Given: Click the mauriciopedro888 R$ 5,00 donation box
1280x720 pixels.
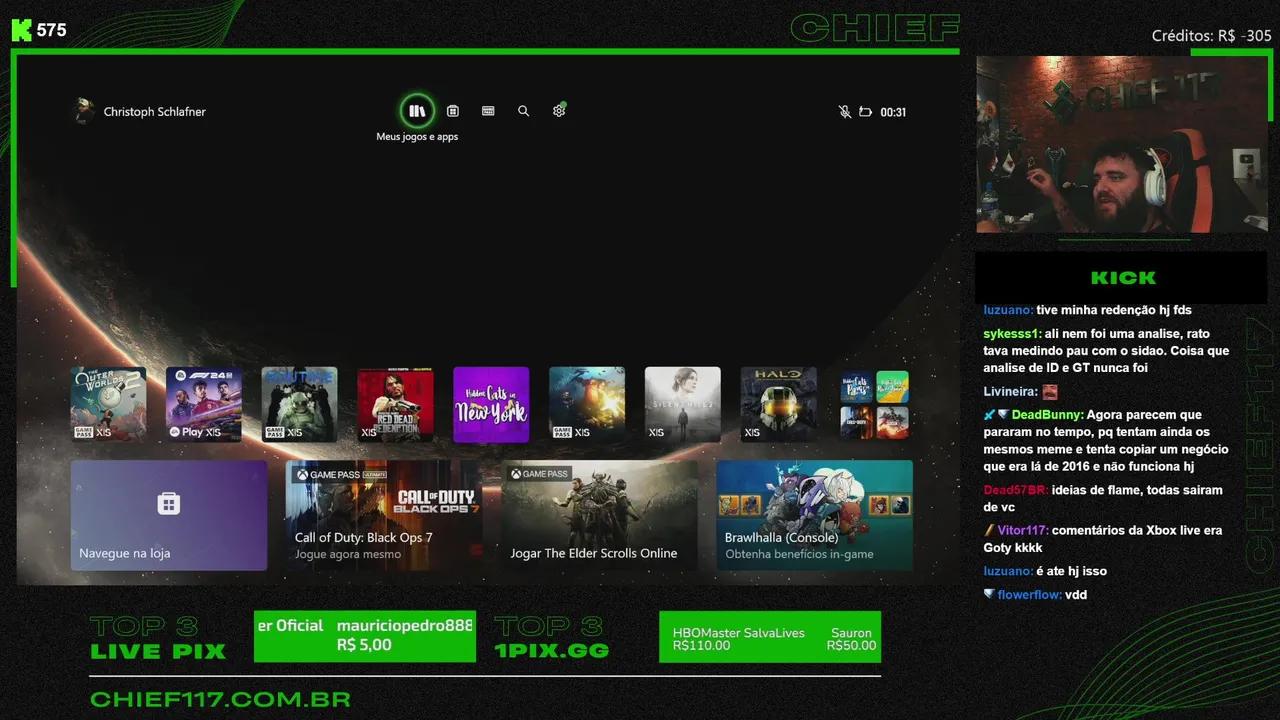Looking at the screenshot, I should [x=365, y=636].
